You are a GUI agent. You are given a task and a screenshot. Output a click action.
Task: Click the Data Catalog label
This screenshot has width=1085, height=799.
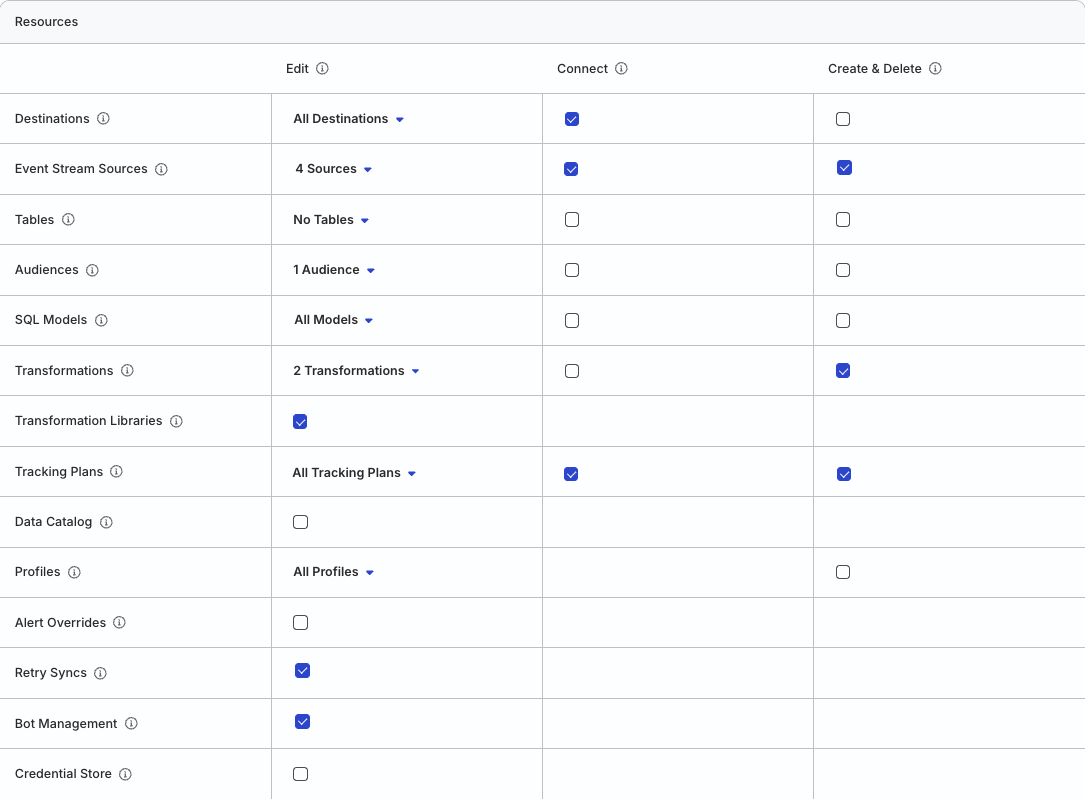(53, 522)
